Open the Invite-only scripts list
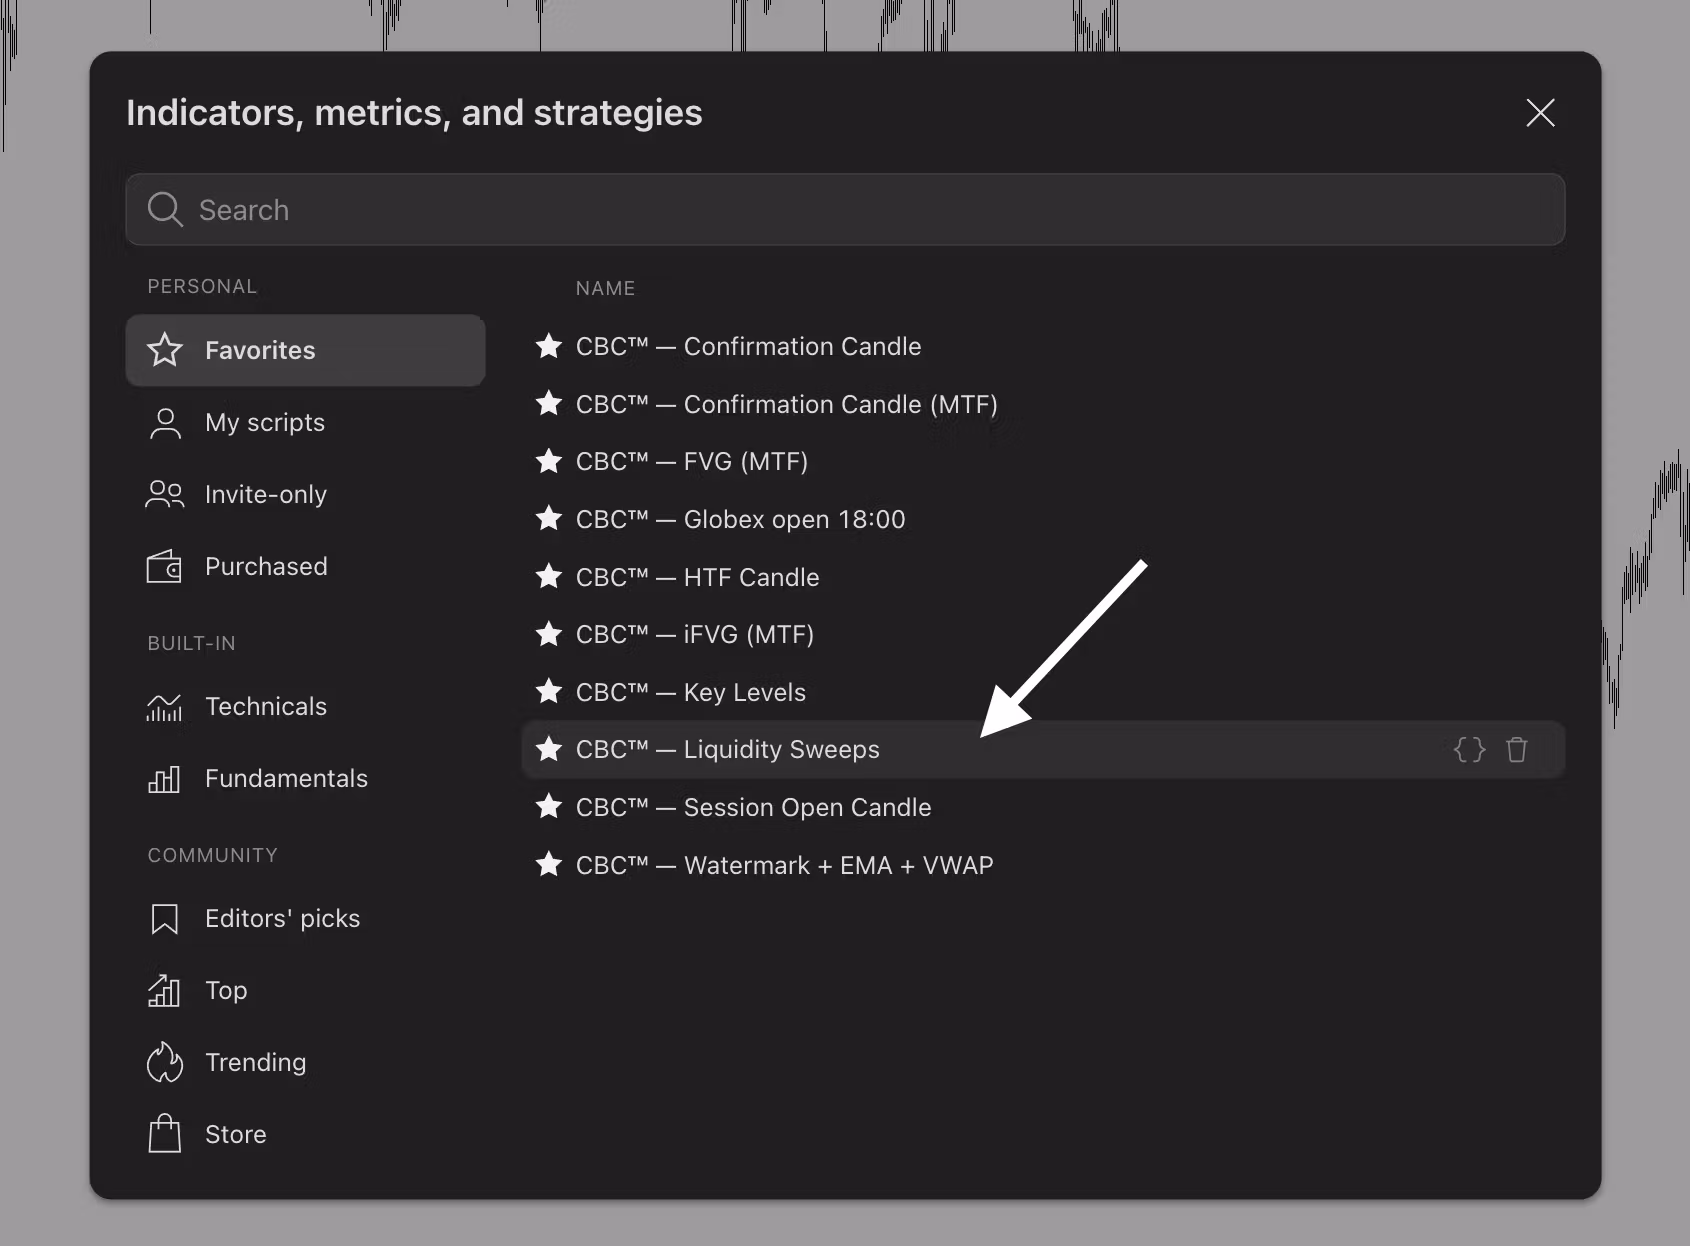Viewport: 1690px width, 1246px height. pyautogui.click(x=265, y=495)
